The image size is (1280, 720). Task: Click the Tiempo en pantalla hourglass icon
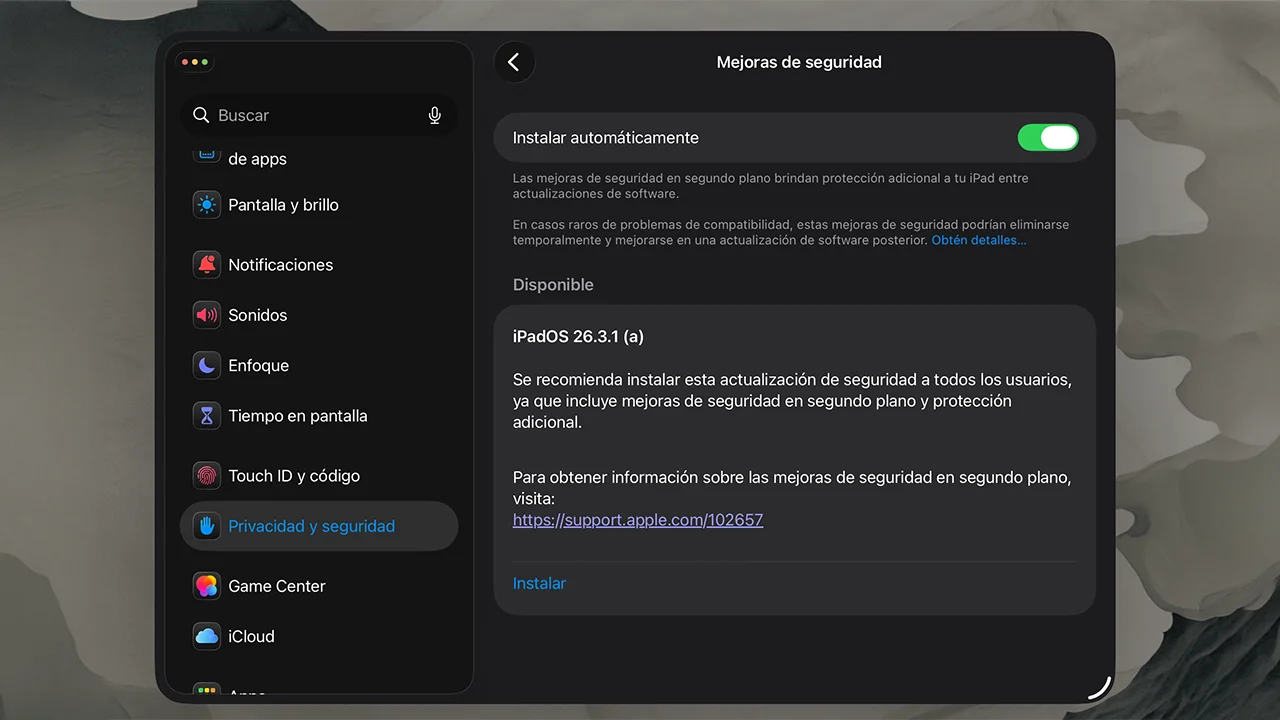click(207, 416)
